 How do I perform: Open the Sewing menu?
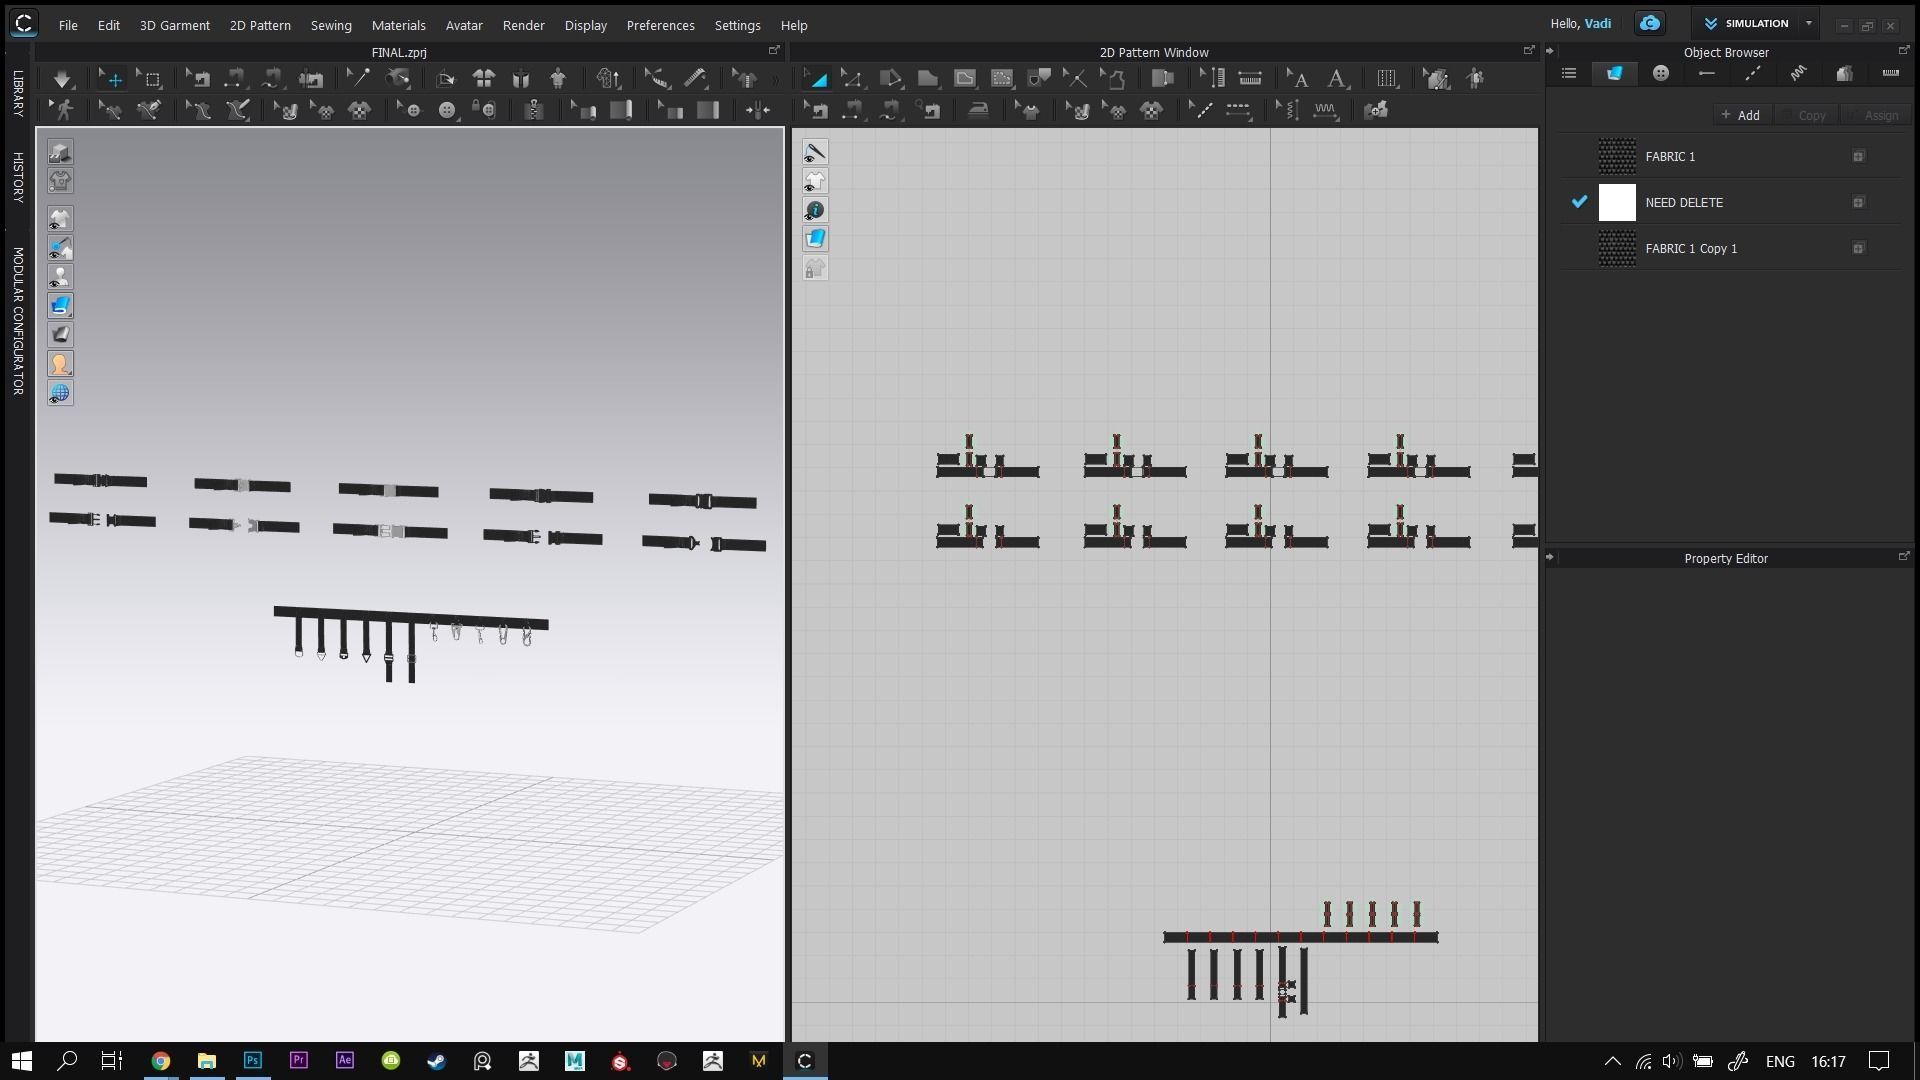[330, 25]
